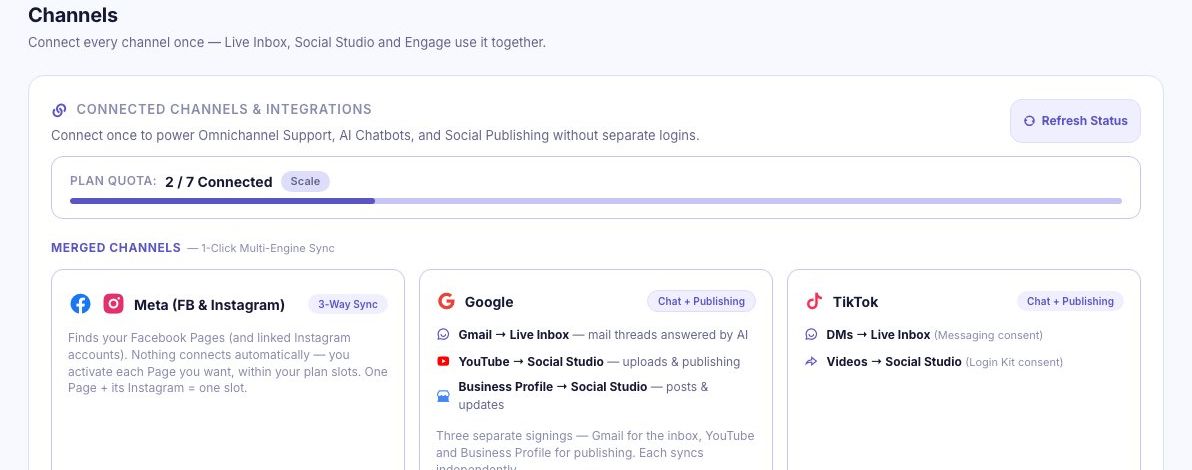
Task: Click the Business Profile storefront icon
Action: pyautogui.click(x=443, y=395)
